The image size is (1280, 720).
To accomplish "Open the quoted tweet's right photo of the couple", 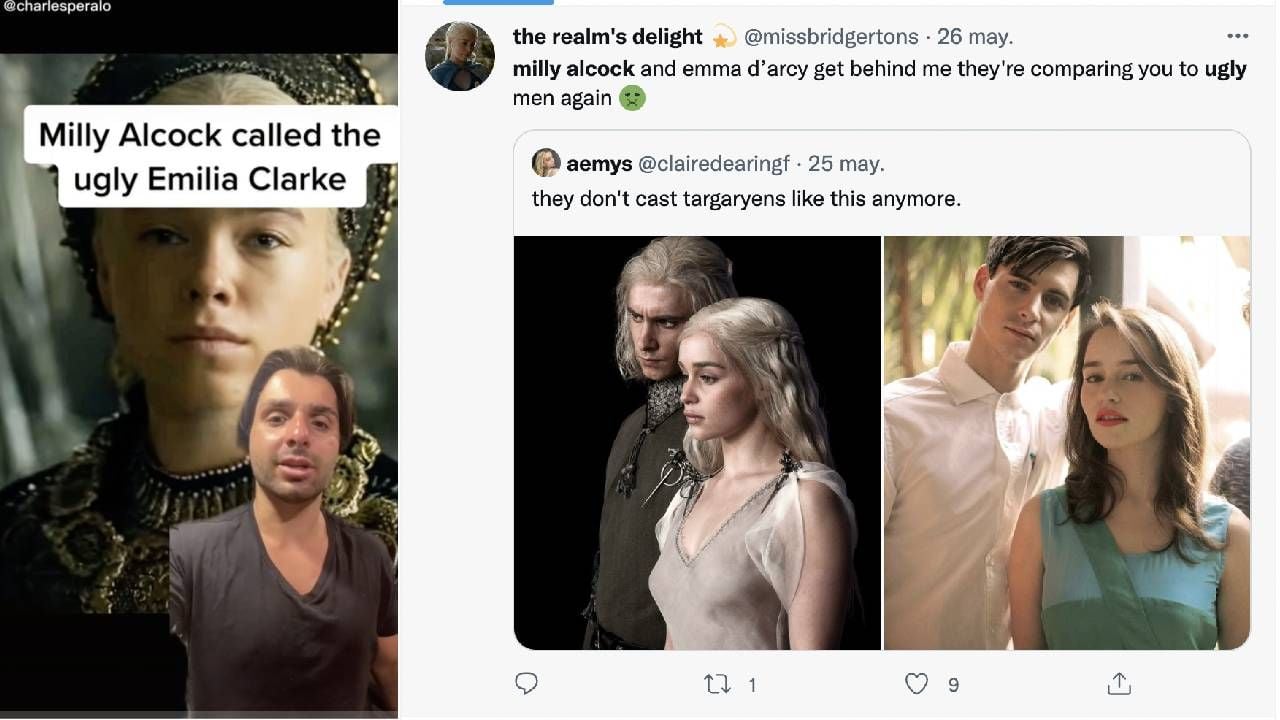I will tap(1067, 442).
